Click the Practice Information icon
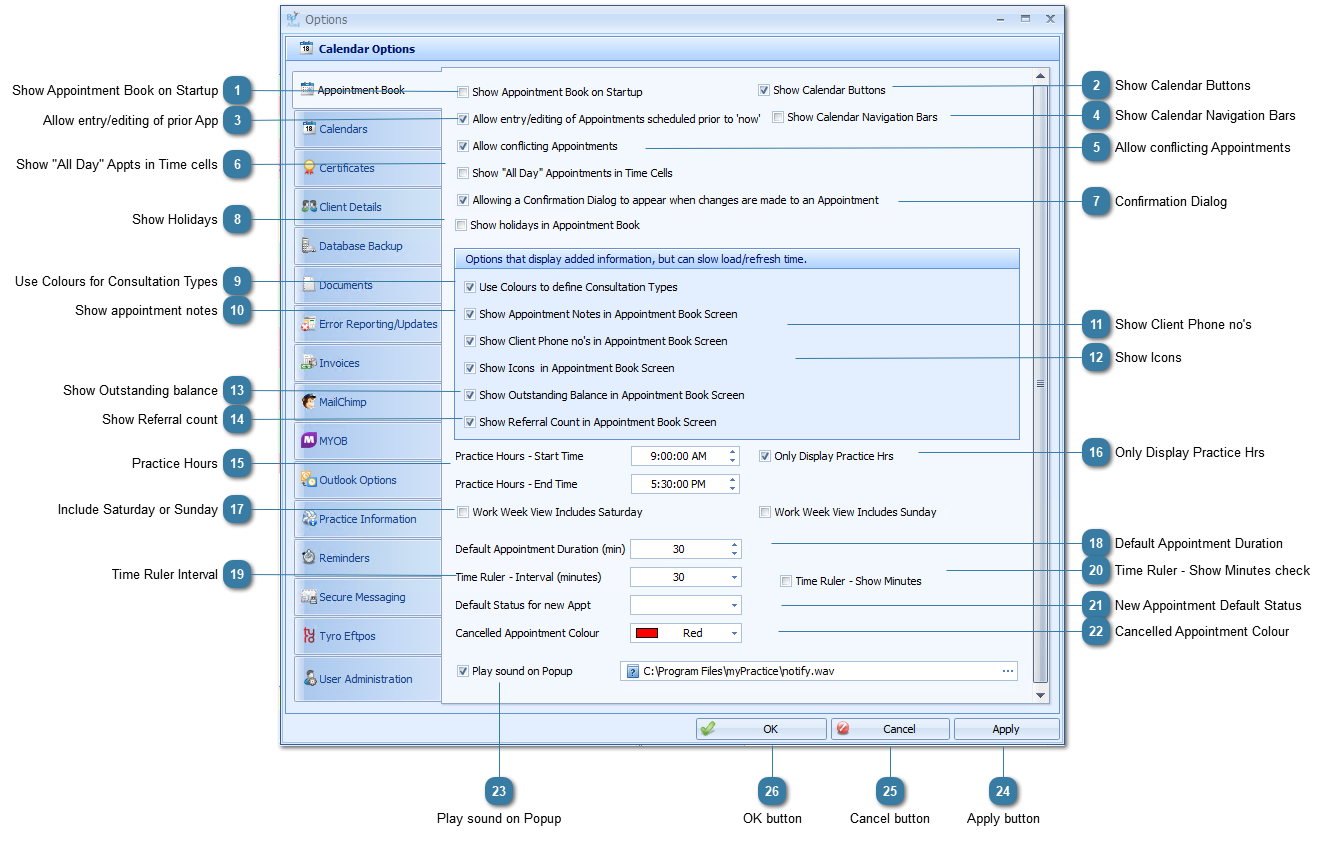 point(309,518)
